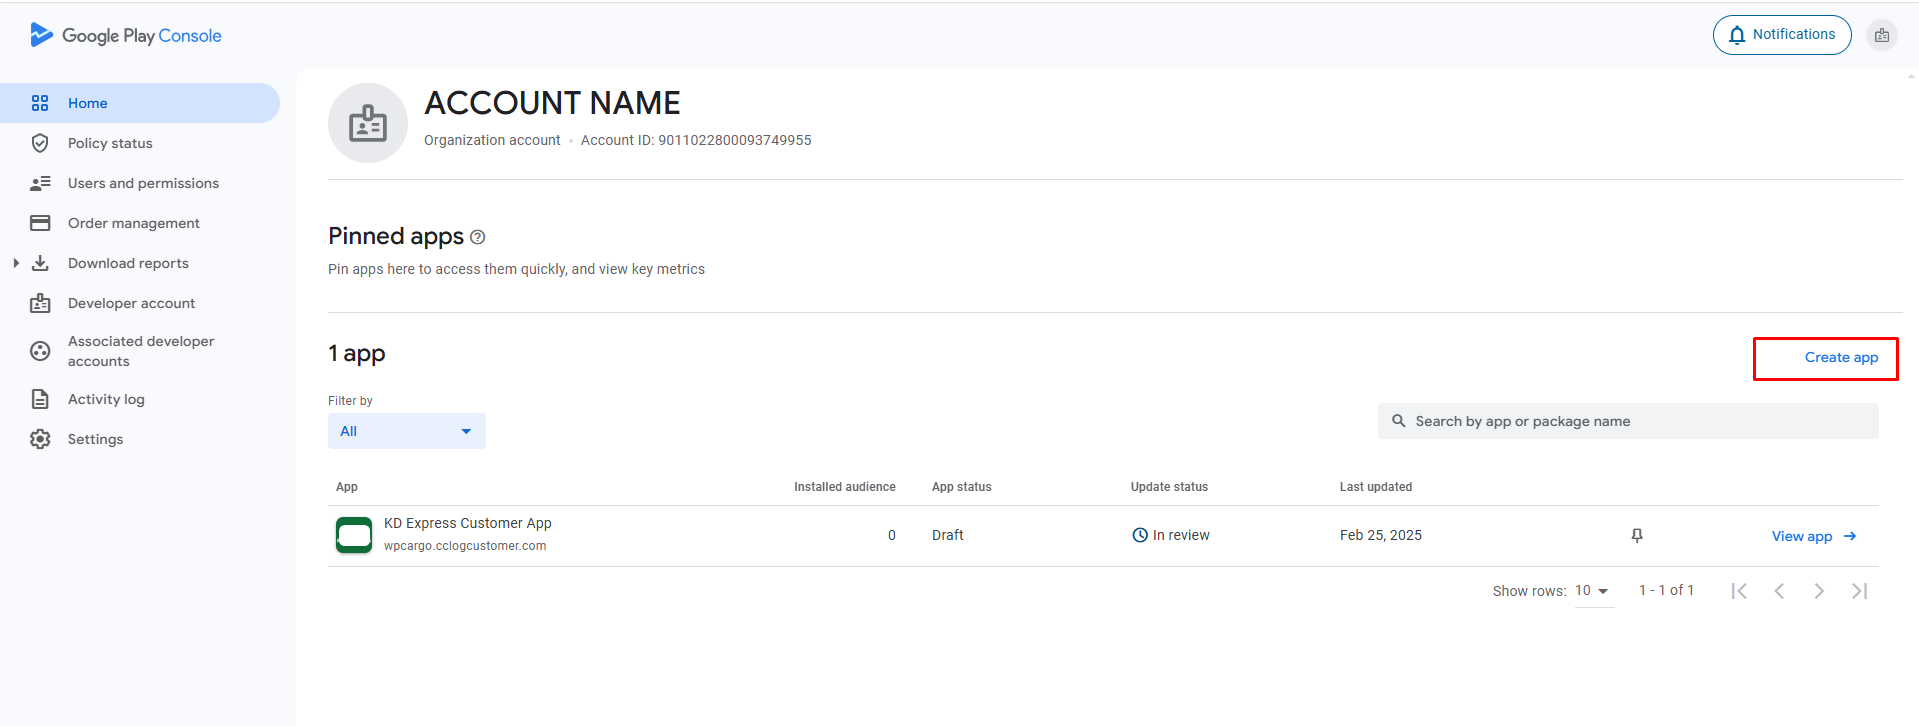Click the In review clock icon
The width and height of the screenshot is (1919, 726).
1140,535
